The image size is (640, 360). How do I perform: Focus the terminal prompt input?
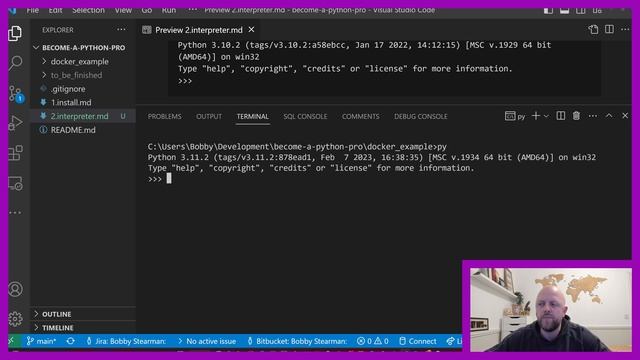pyautogui.click(x=169, y=178)
